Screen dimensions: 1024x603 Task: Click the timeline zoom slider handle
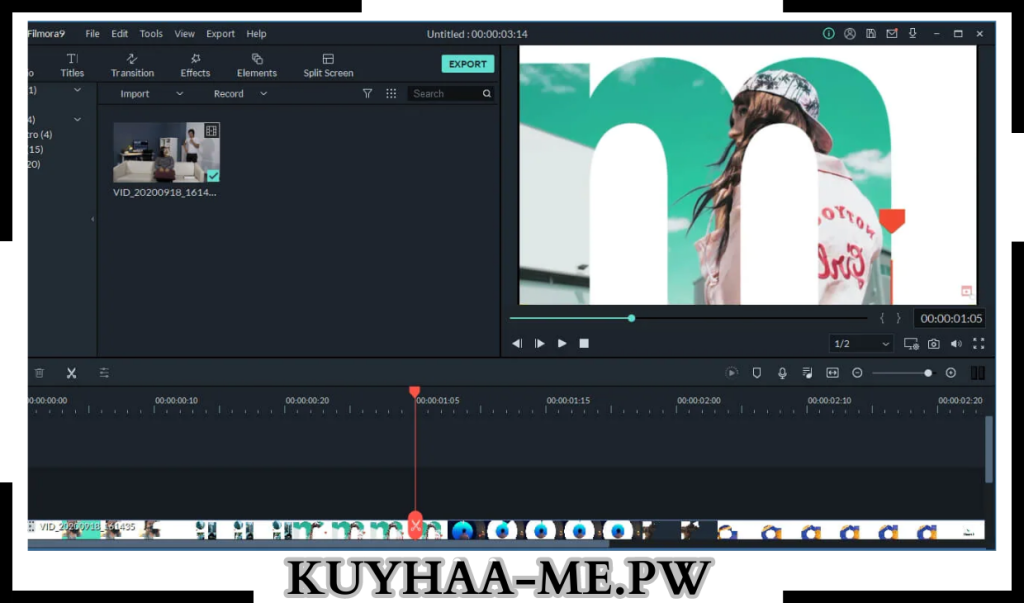(x=928, y=373)
